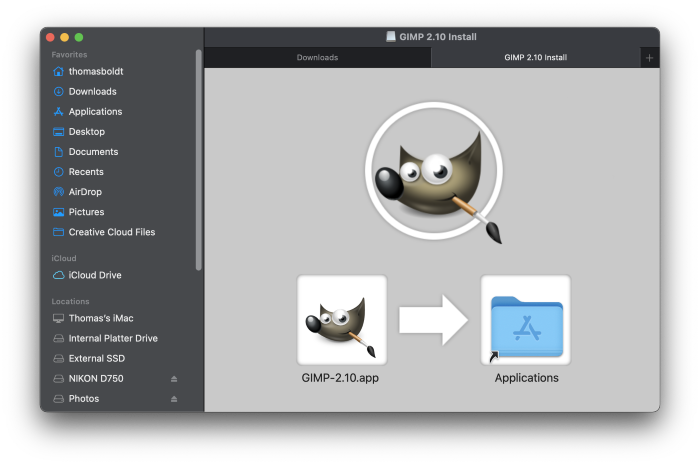
Task: Click the Locations section header
Action: (71, 302)
